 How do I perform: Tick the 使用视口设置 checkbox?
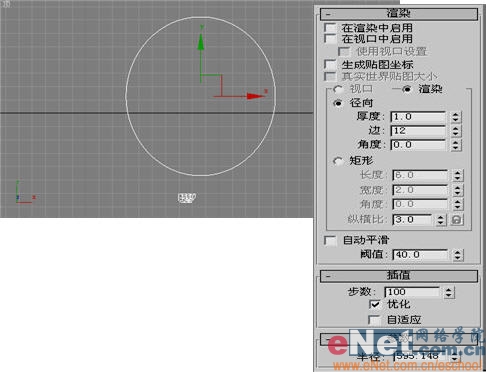[x=344, y=51]
